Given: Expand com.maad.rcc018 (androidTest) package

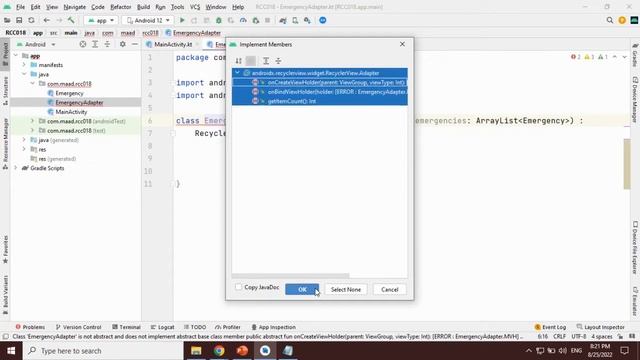Looking at the screenshot, I should [x=32, y=121].
